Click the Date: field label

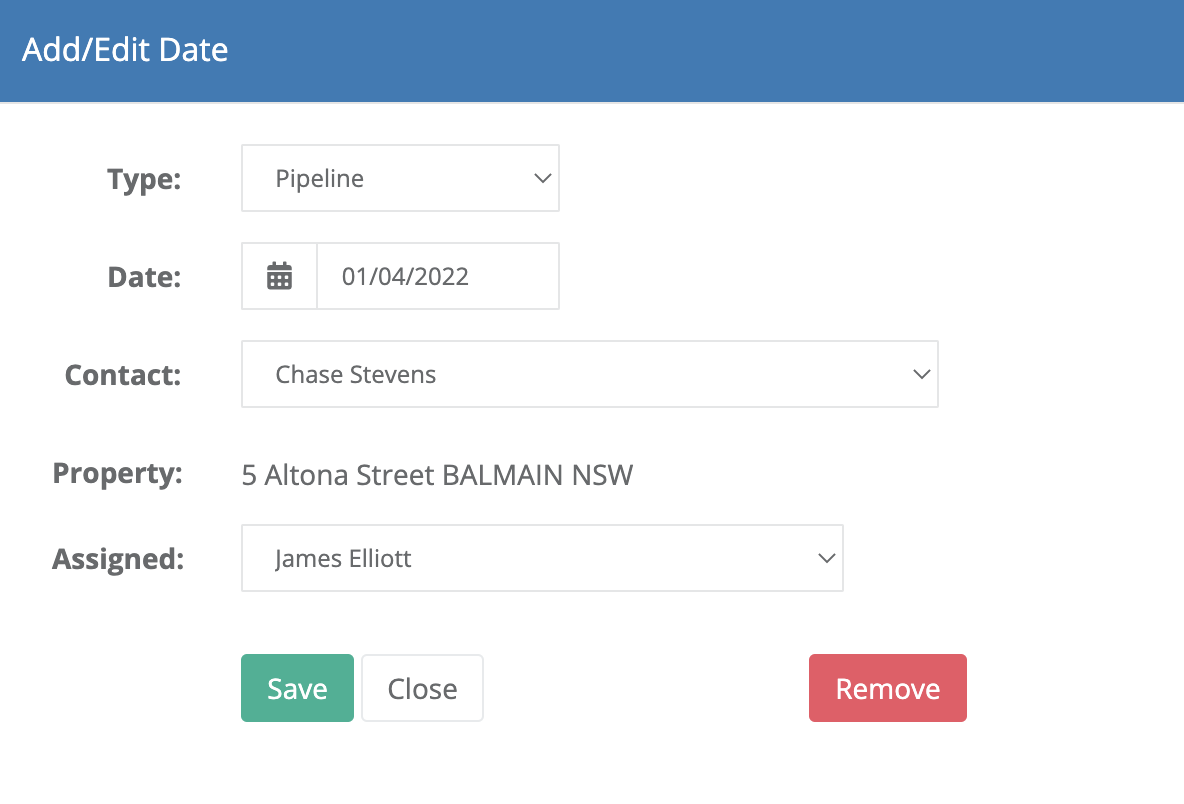tap(144, 276)
